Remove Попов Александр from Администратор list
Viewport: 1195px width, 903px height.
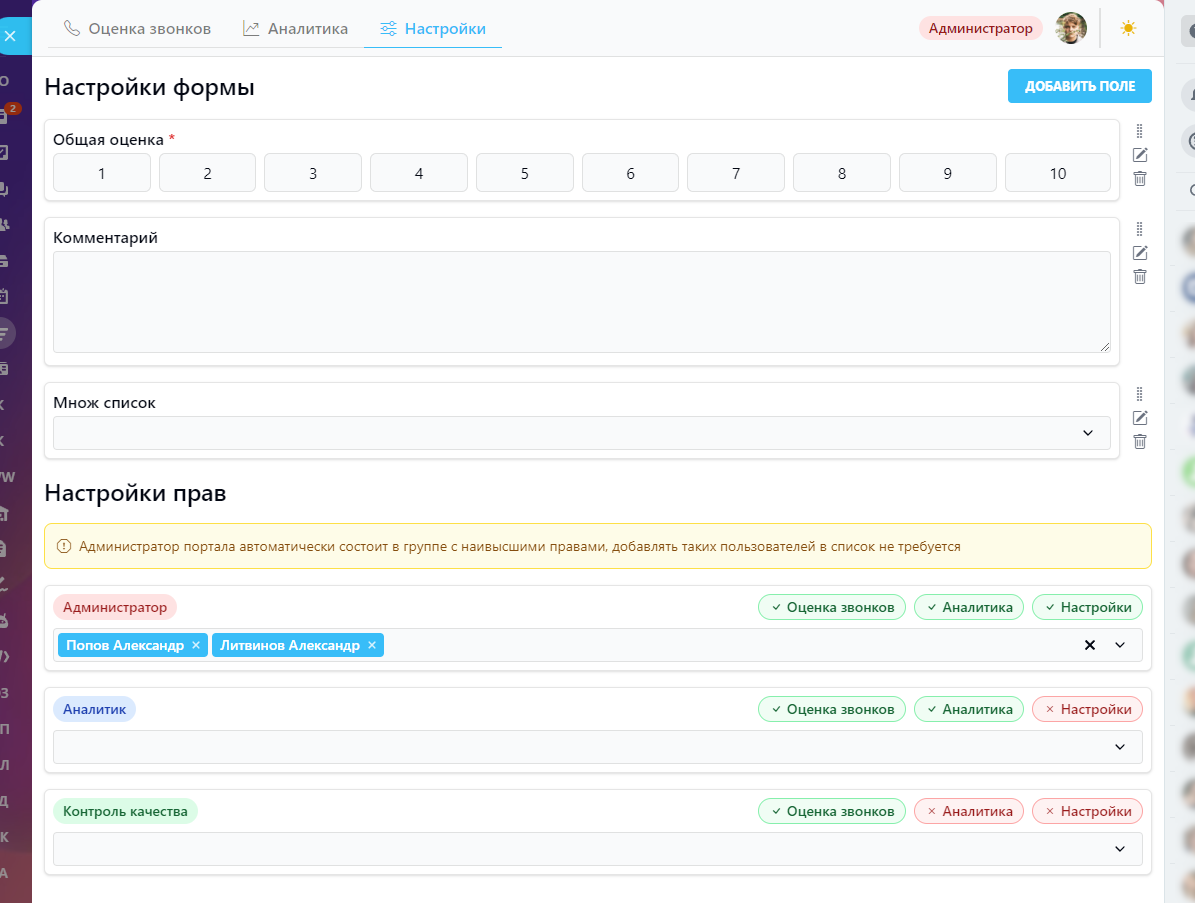196,646
